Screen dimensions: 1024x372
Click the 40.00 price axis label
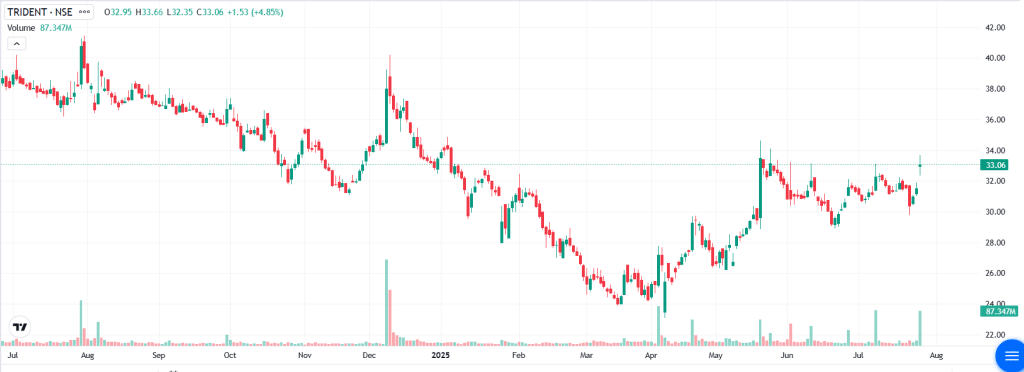point(995,58)
